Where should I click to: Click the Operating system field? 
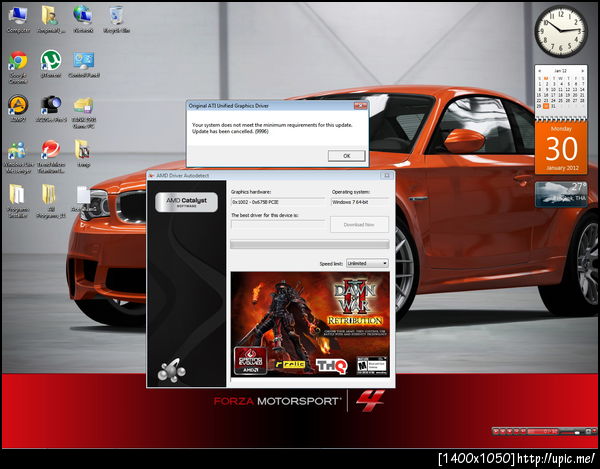(x=359, y=202)
